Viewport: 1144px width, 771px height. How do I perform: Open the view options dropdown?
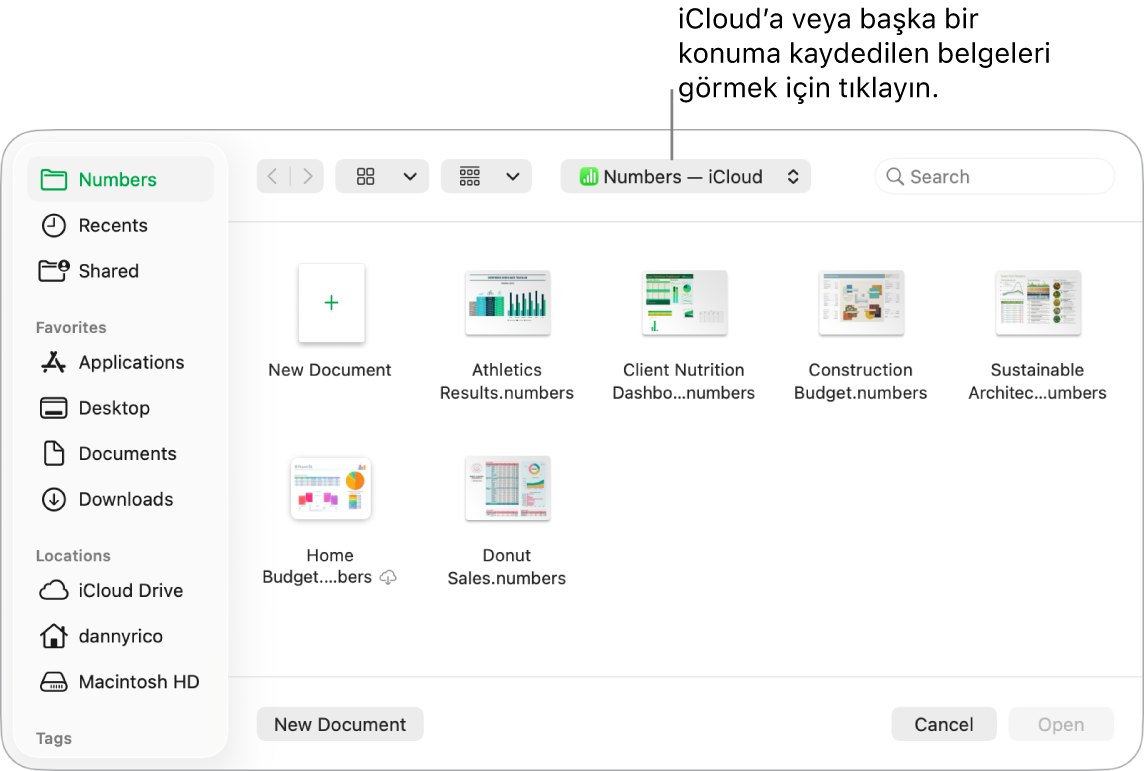coord(382,176)
